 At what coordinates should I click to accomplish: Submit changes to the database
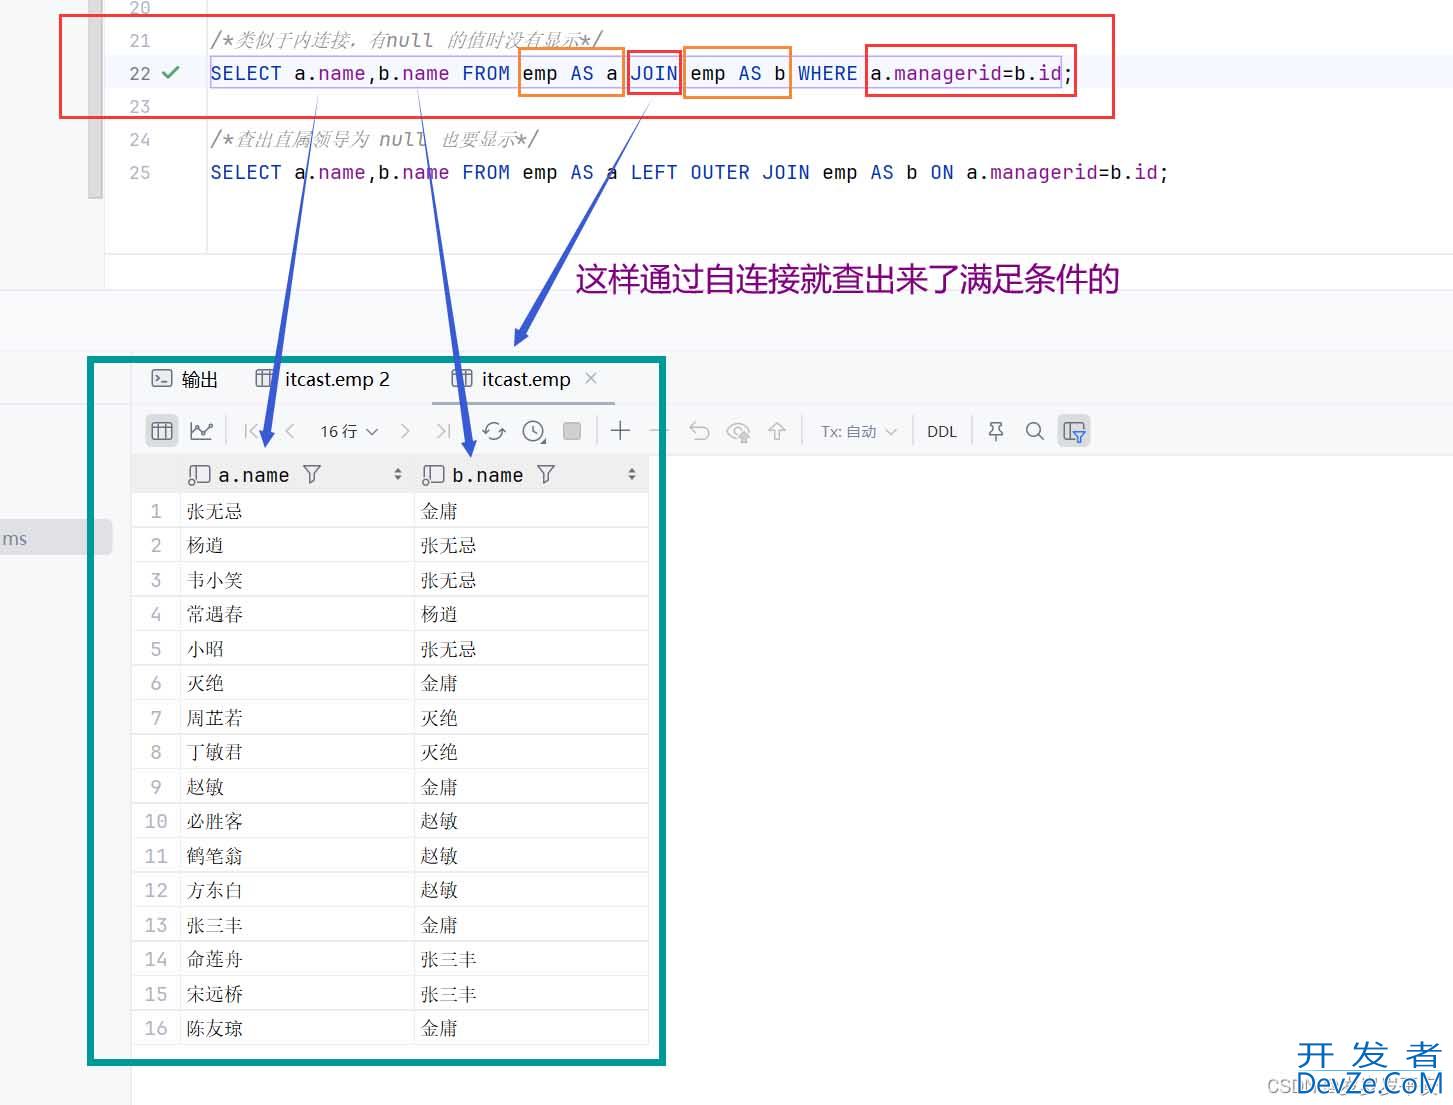tap(777, 431)
